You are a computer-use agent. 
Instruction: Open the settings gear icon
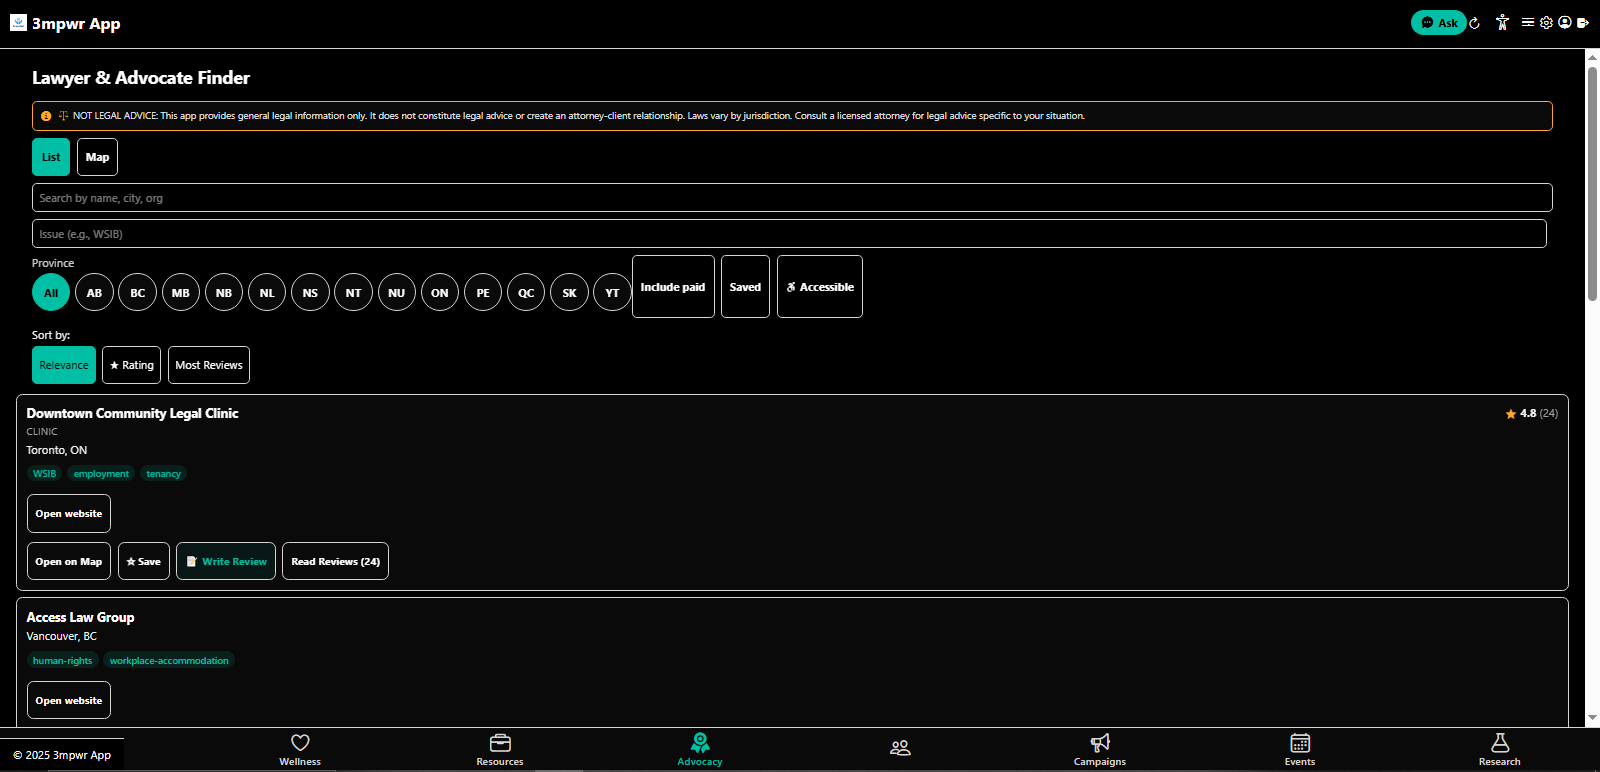click(x=1546, y=22)
